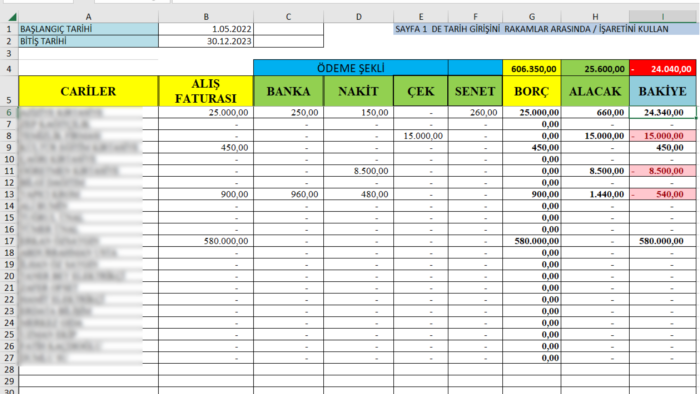Viewport: 700px width, 394px height.
Task: Select ÇEK cell with 15.000,00
Action: tap(421, 136)
